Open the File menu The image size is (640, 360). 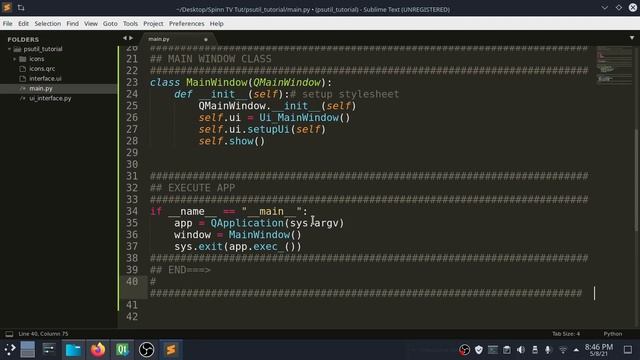point(7,24)
